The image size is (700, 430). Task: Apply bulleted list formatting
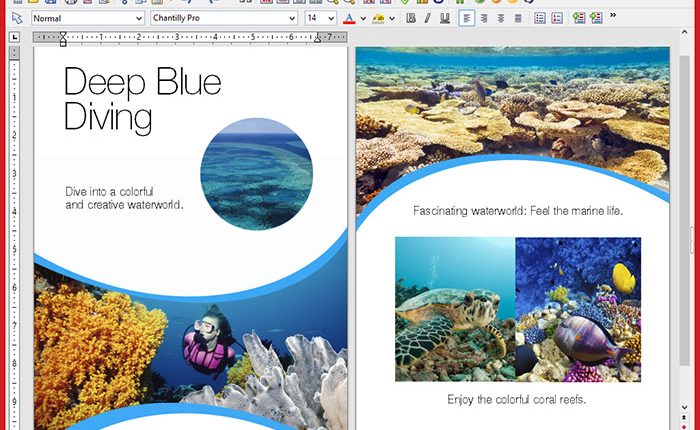538,18
